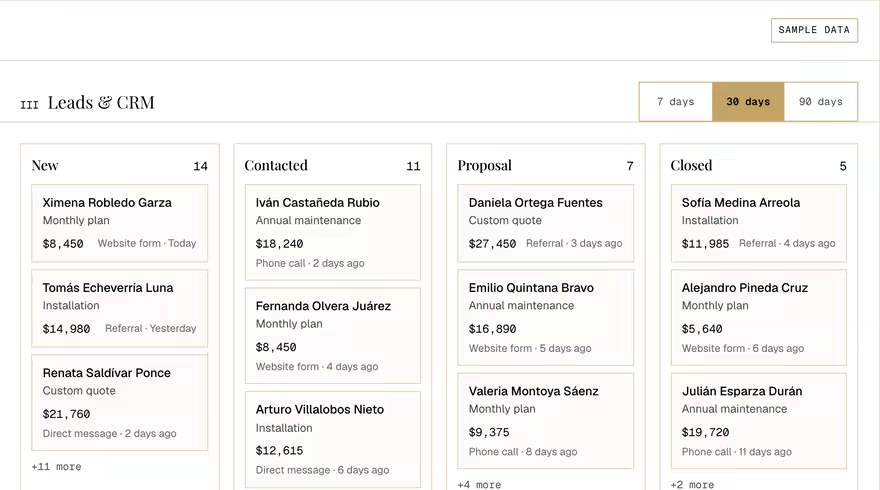
Task: Click the $21,760 amount
Action: point(66,414)
